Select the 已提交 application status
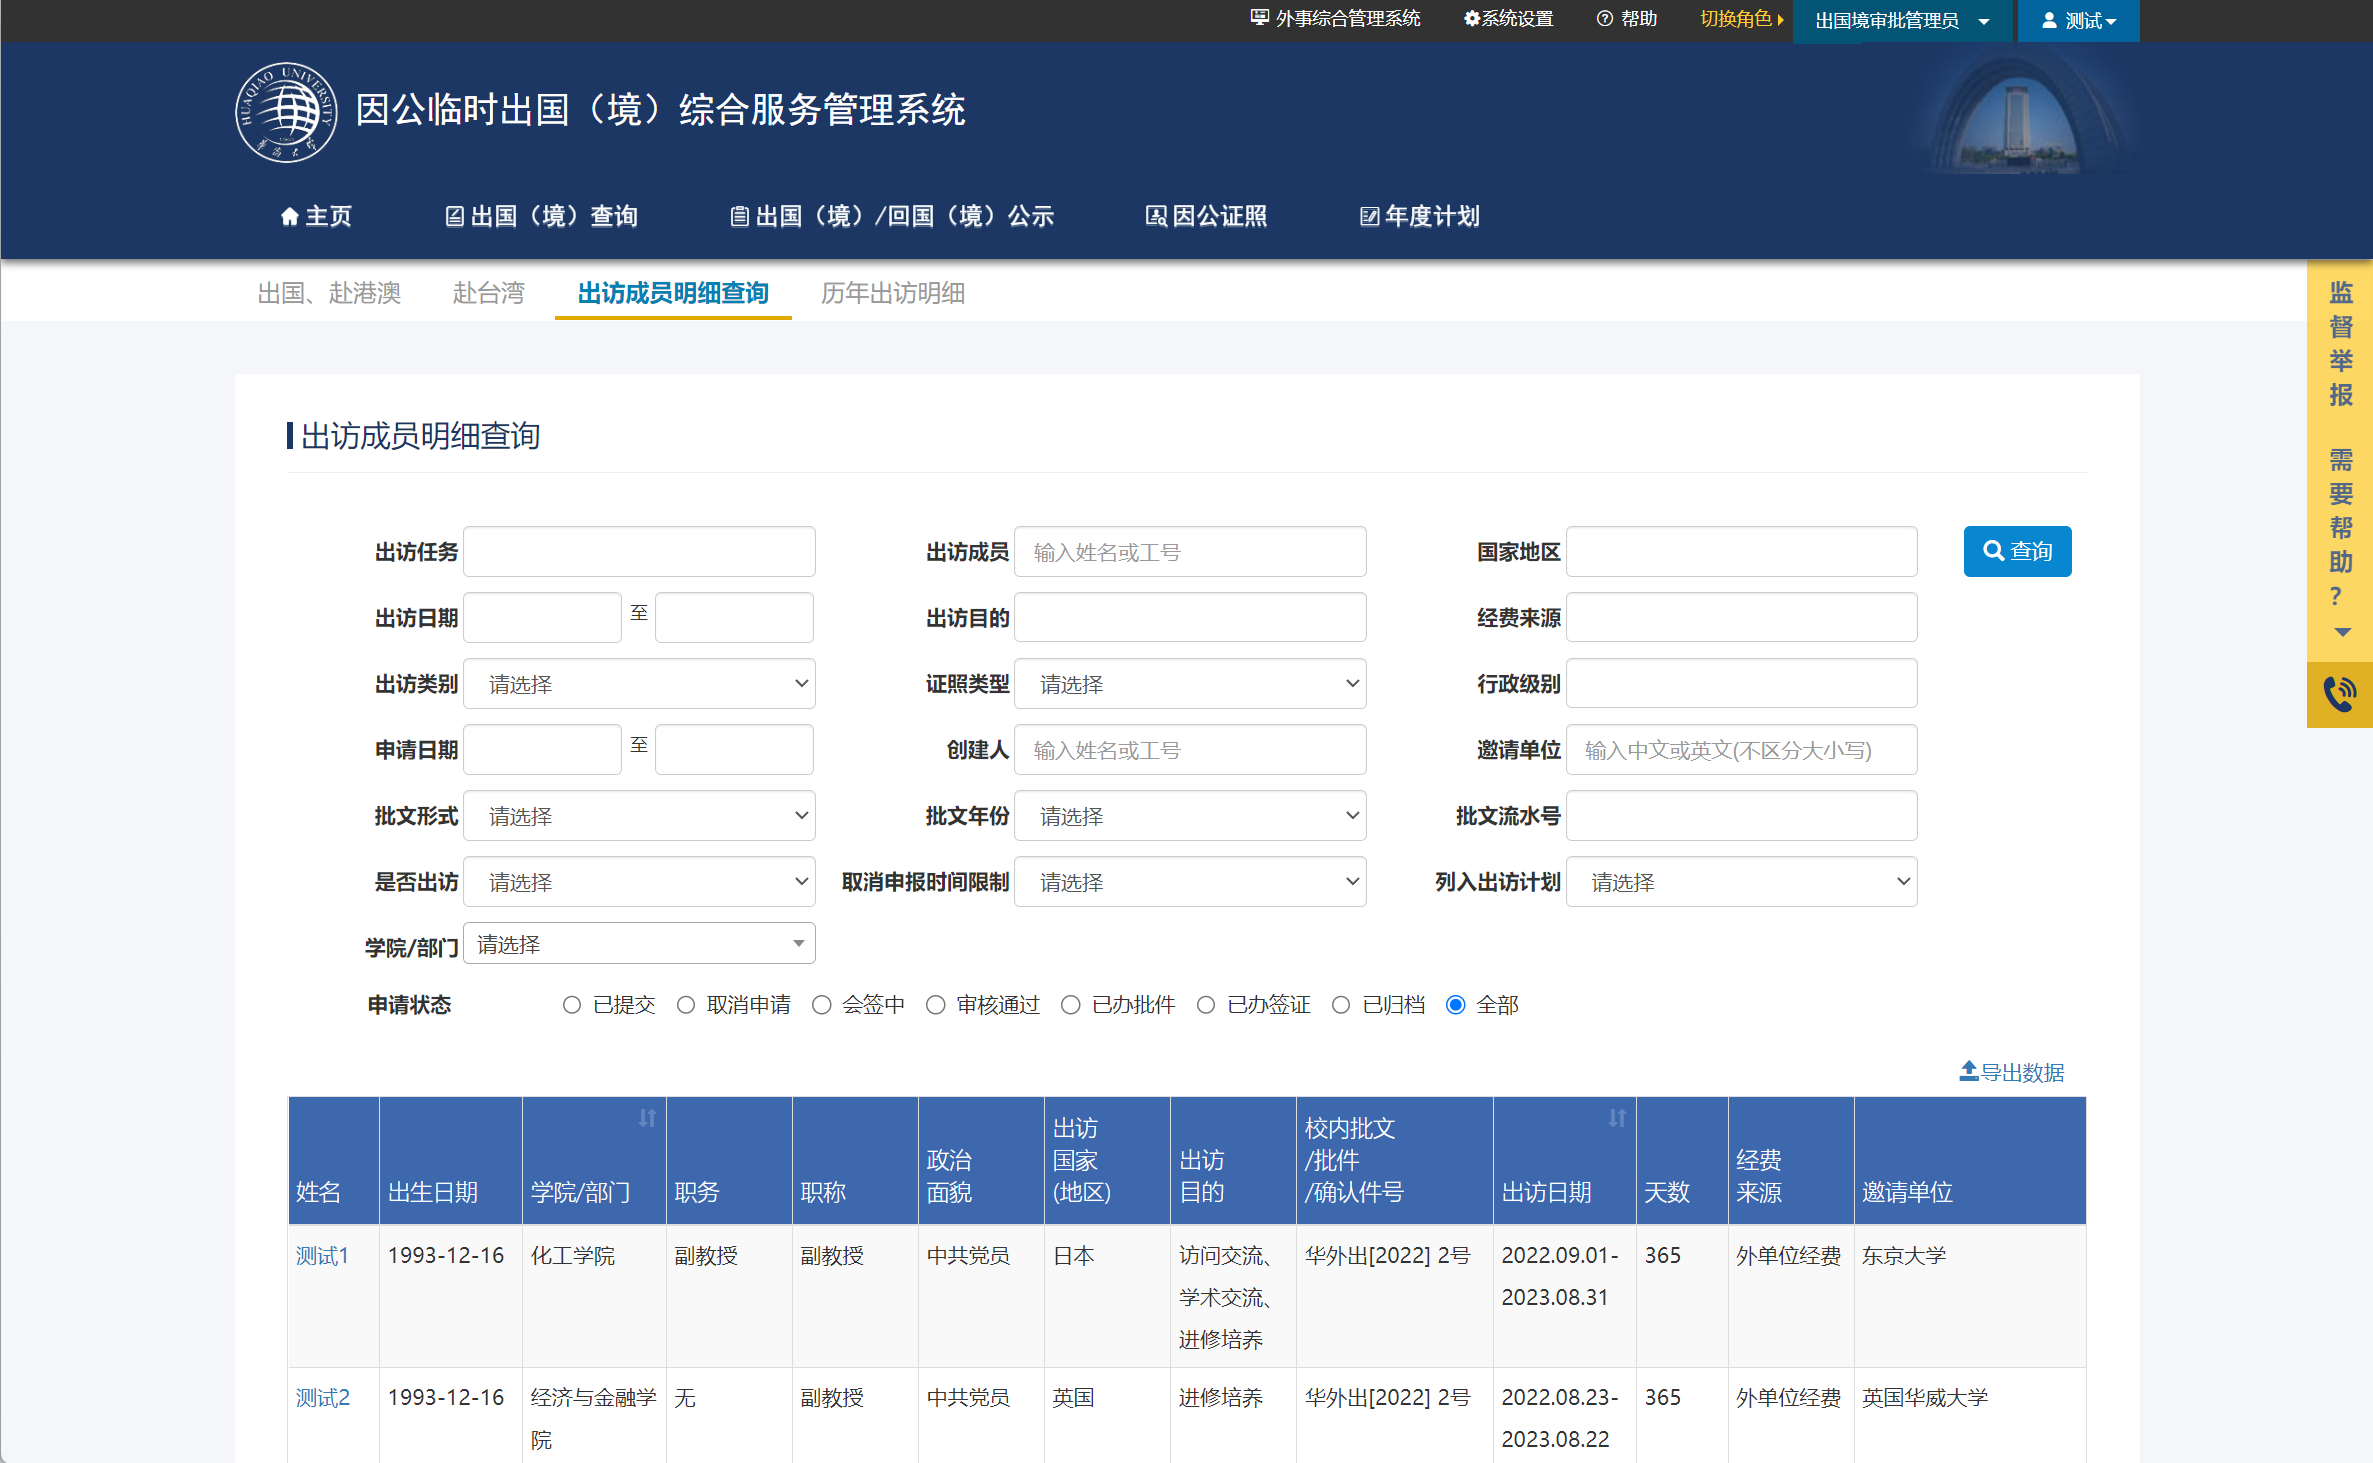This screenshot has width=2373, height=1463. click(x=572, y=1005)
